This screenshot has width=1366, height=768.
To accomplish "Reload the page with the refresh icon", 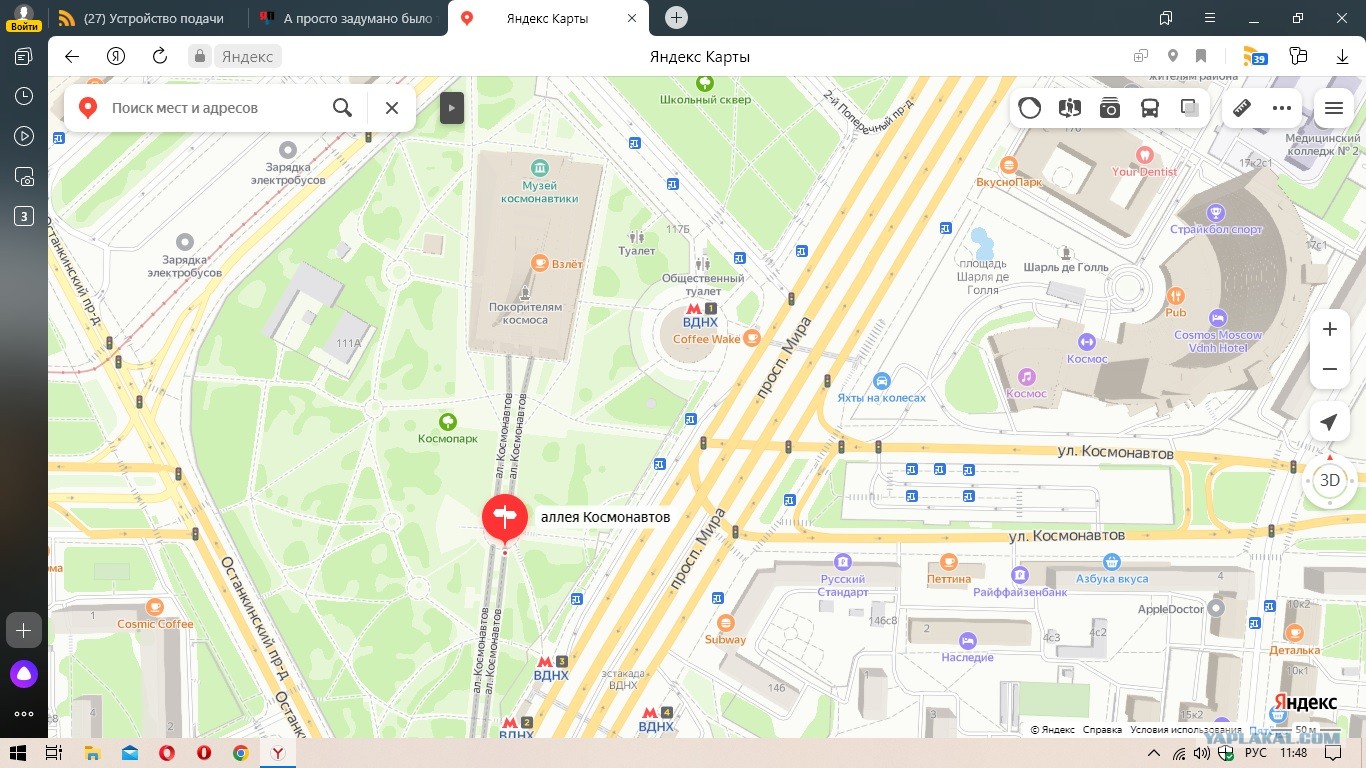I will 159,56.
